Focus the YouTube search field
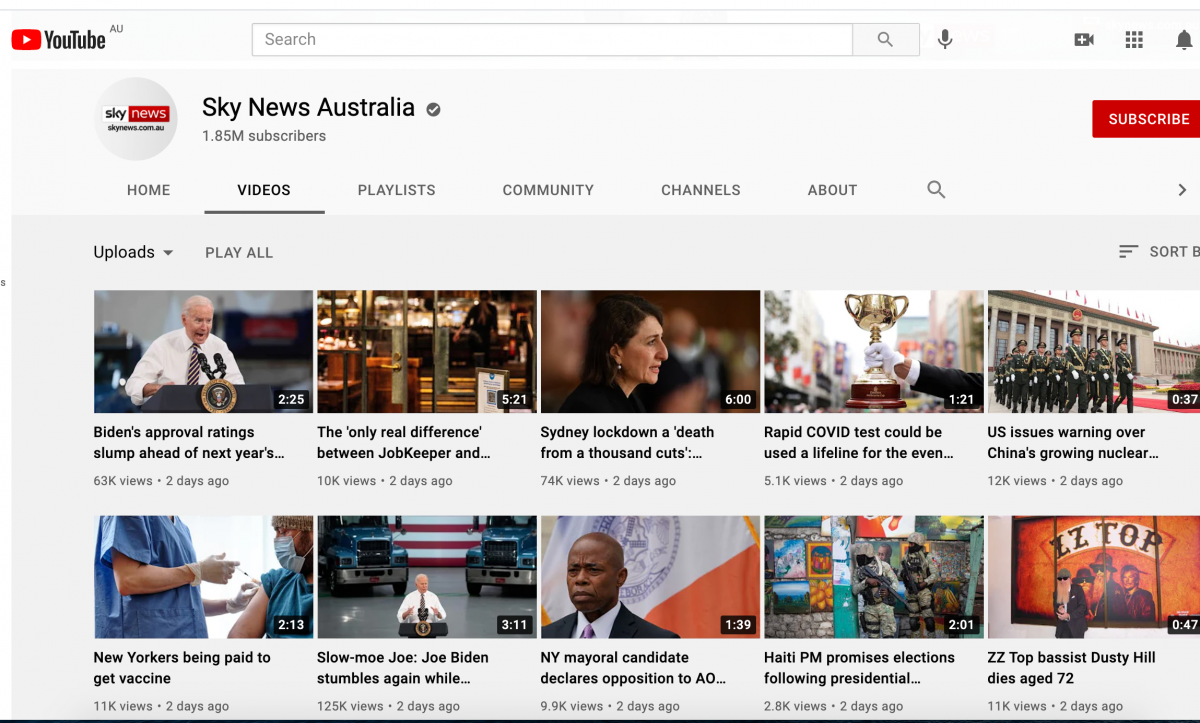 (x=552, y=39)
